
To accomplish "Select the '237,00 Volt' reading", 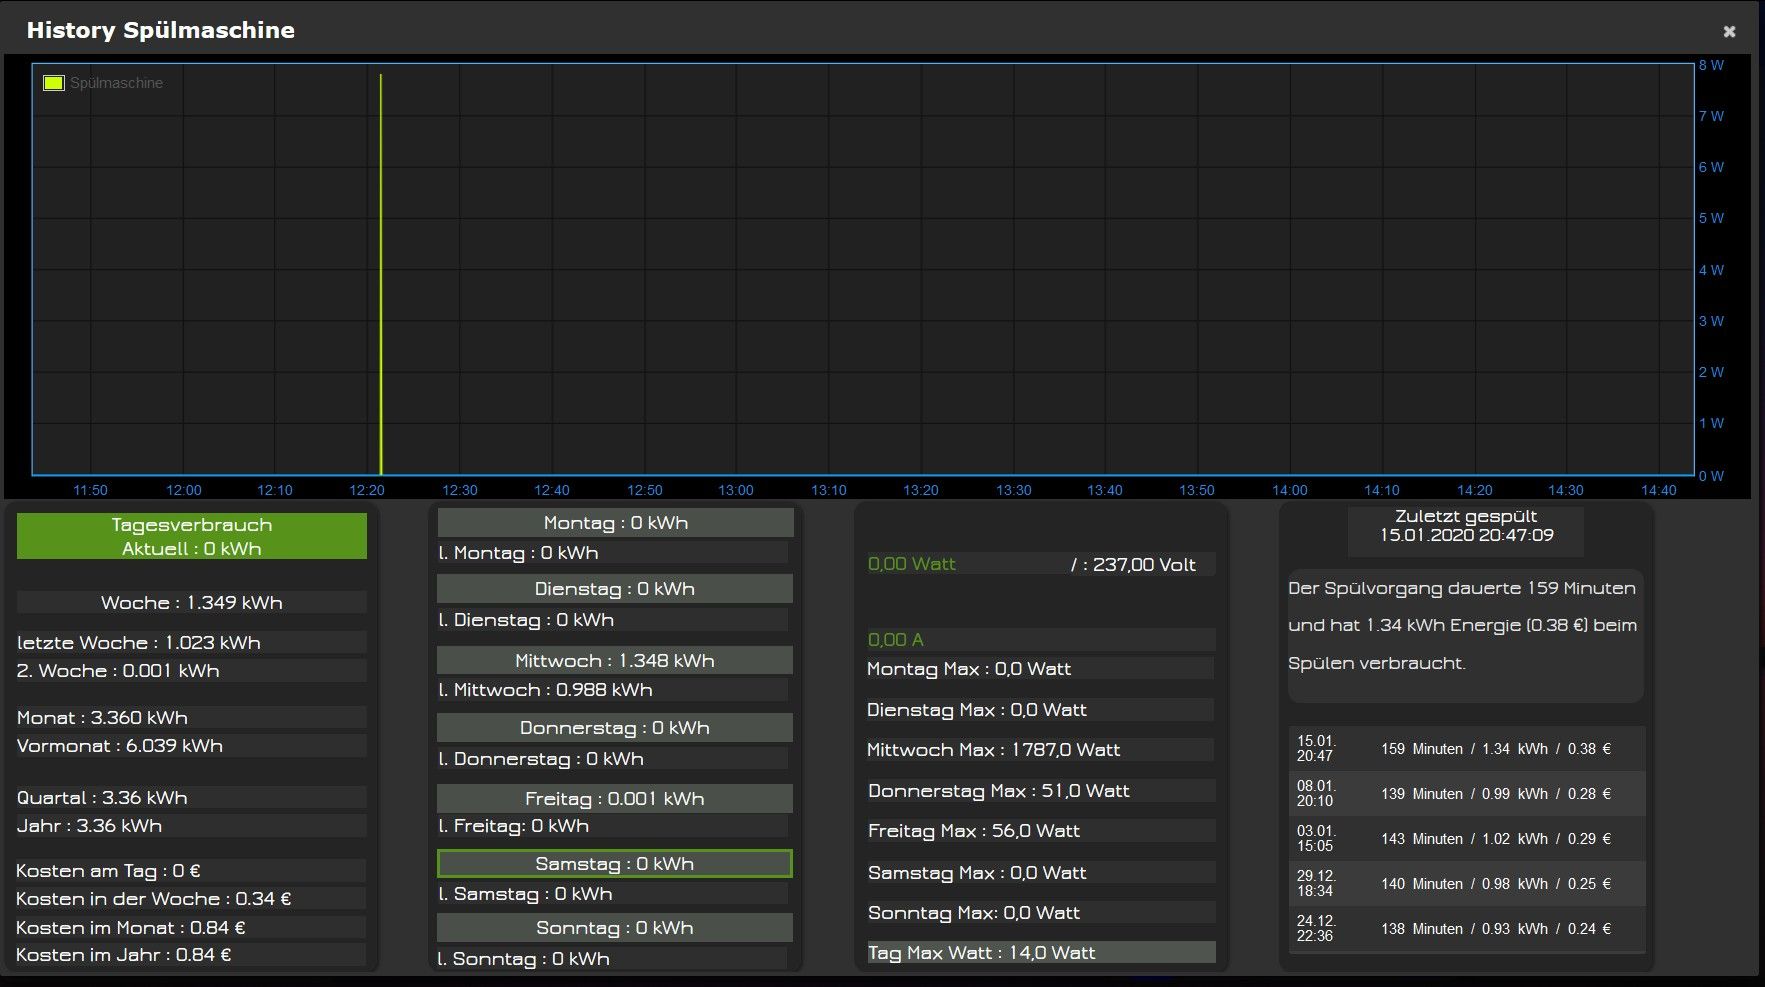I will [1144, 564].
